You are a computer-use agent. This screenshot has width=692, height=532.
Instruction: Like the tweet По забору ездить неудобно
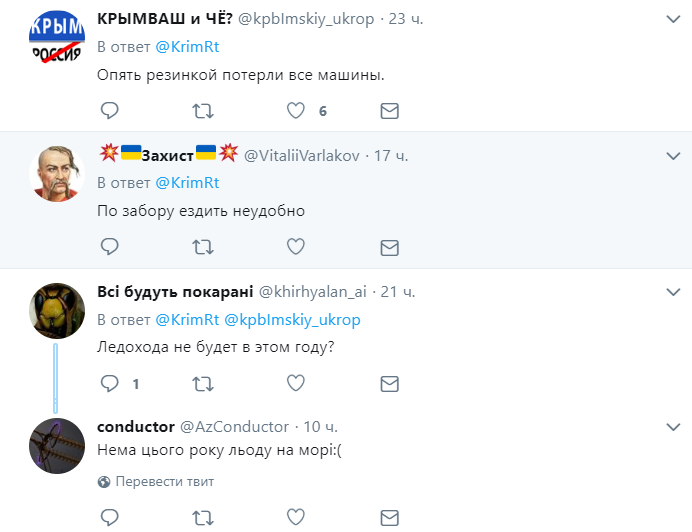pyautogui.click(x=296, y=247)
